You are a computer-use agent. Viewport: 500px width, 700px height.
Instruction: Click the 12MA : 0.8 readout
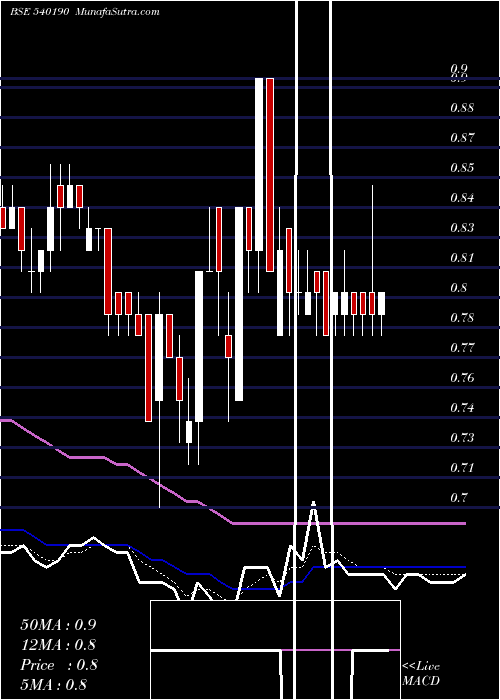pyautogui.click(x=58, y=645)
